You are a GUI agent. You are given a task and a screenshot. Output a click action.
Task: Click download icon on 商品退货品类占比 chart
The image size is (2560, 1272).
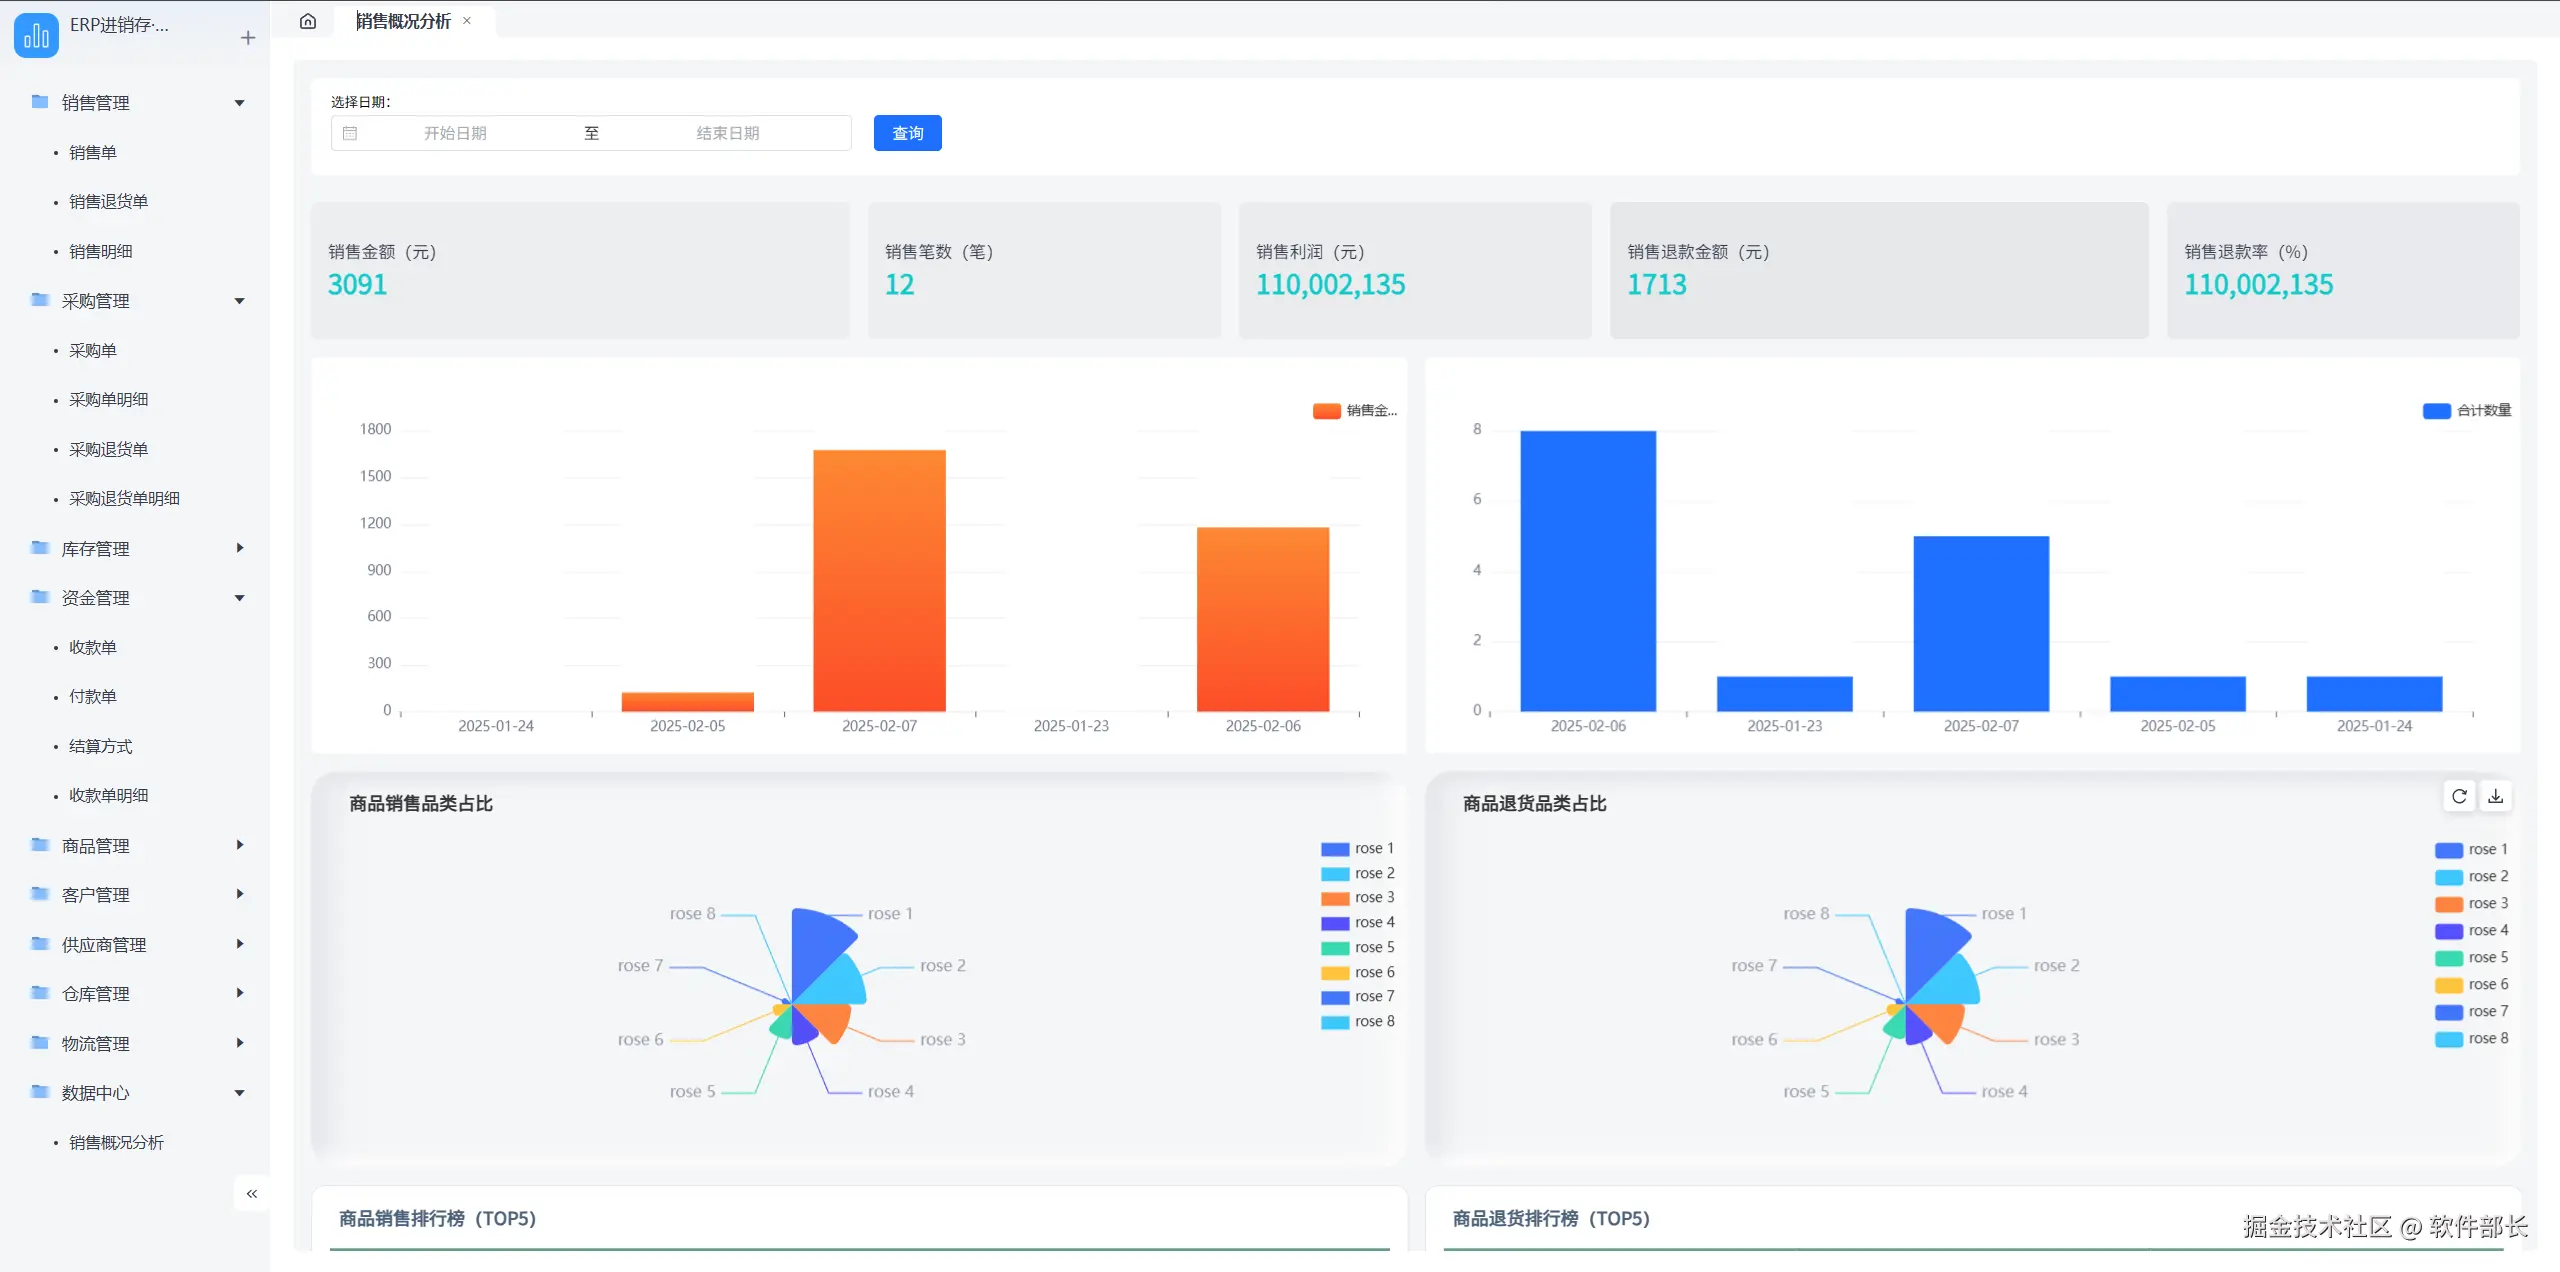coord(2496,796)
